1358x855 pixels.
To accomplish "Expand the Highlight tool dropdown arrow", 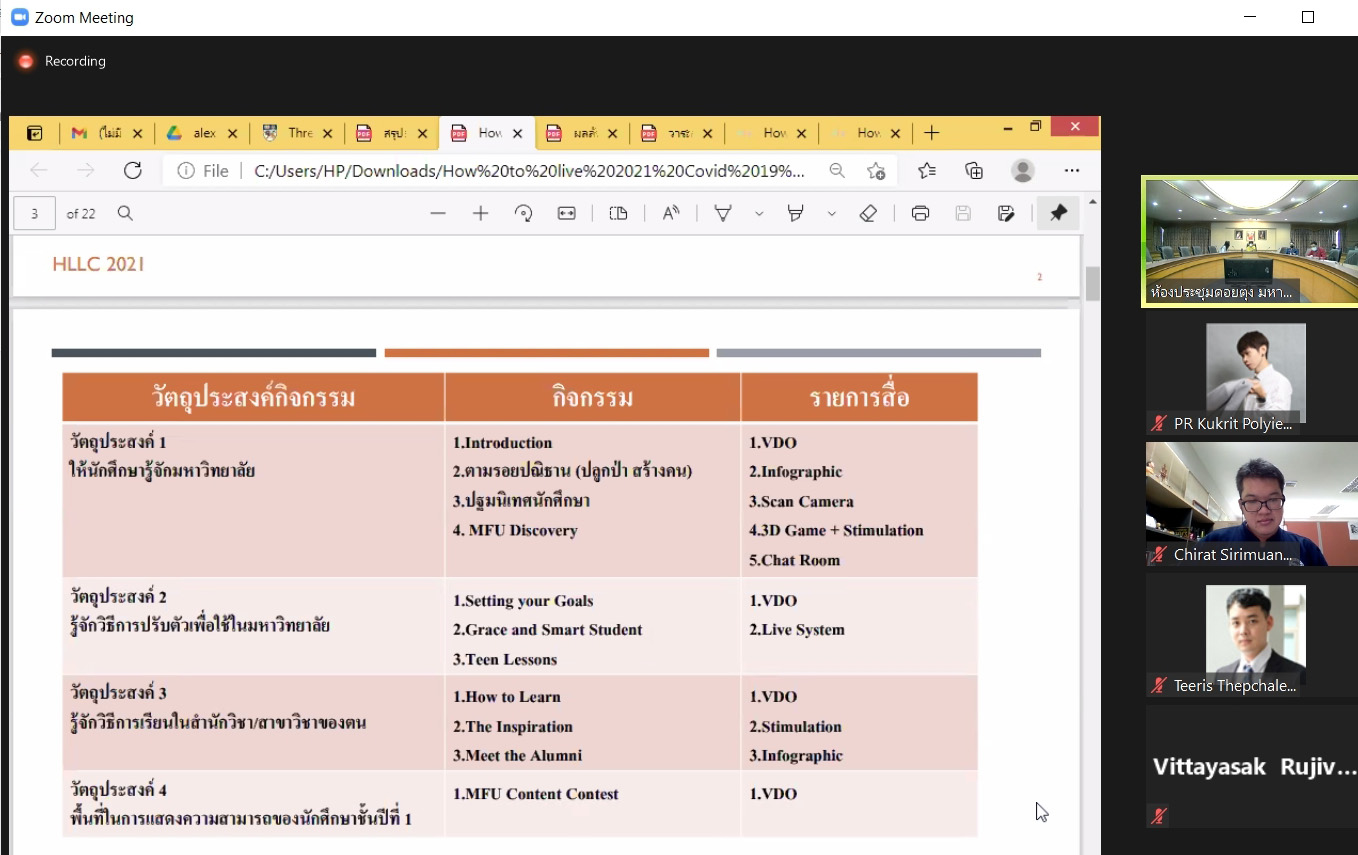I will pyautogui.click(x=831, y=213).
